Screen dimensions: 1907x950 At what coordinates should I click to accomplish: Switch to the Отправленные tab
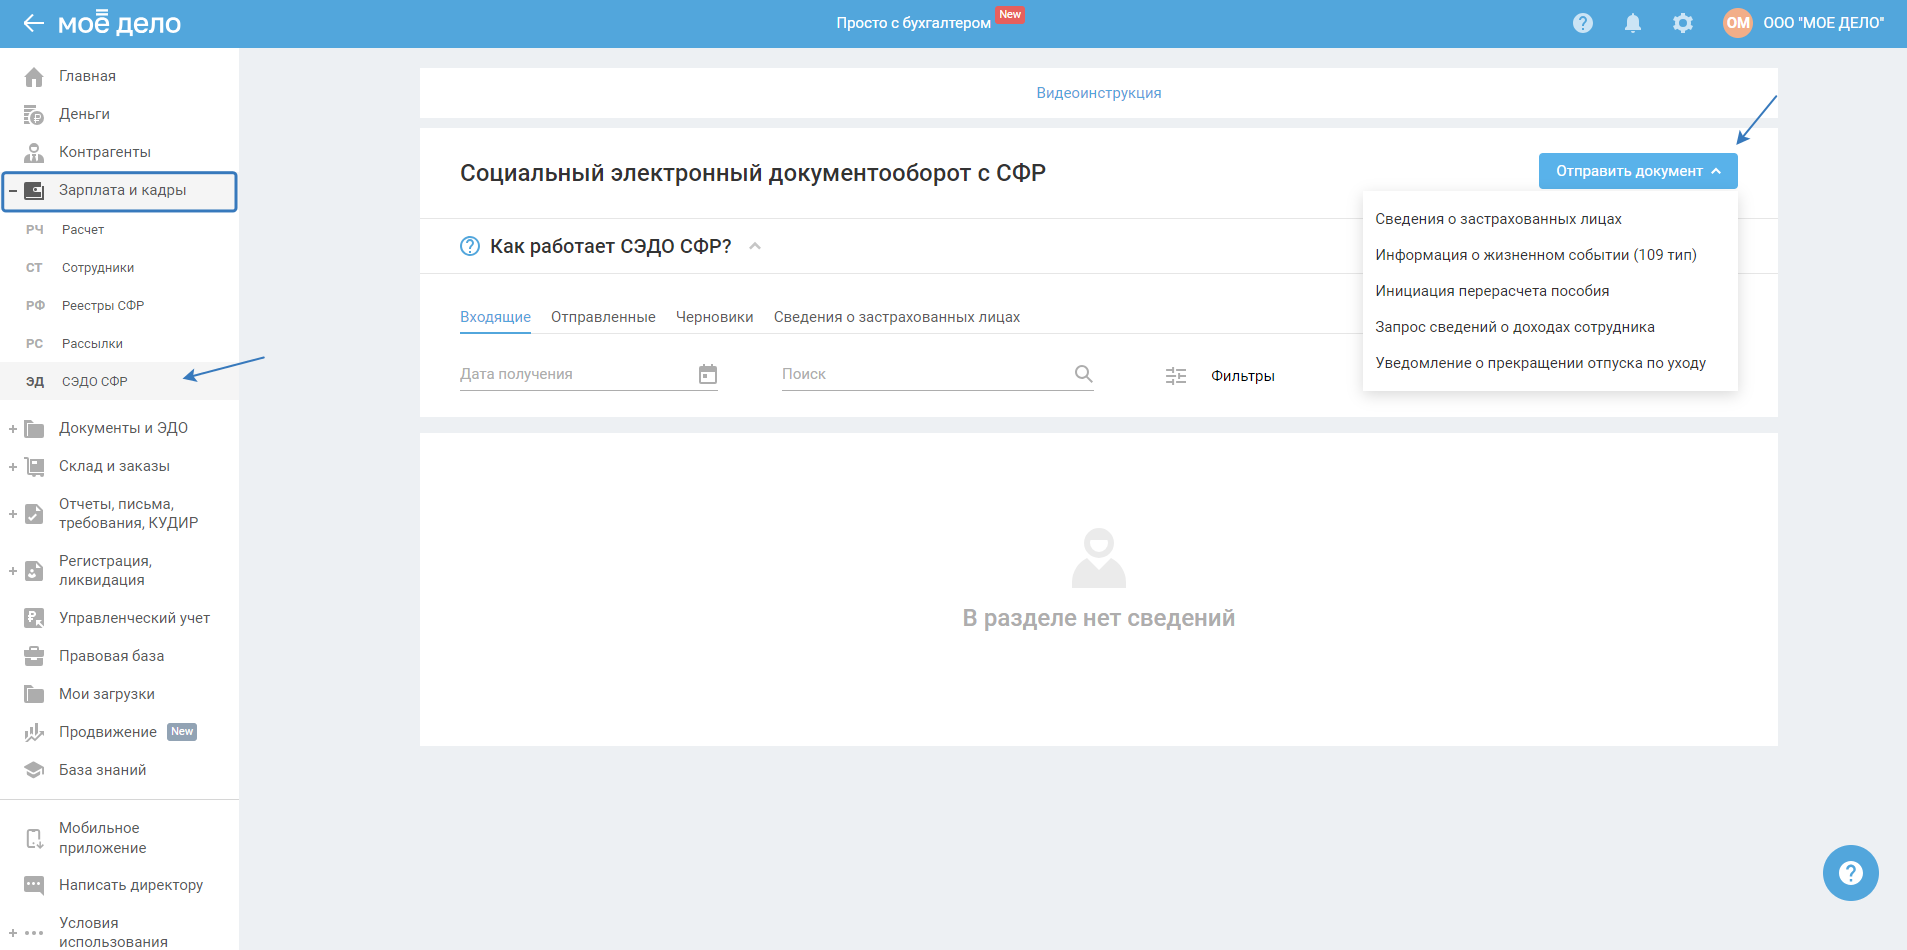[x=603, y=317]
